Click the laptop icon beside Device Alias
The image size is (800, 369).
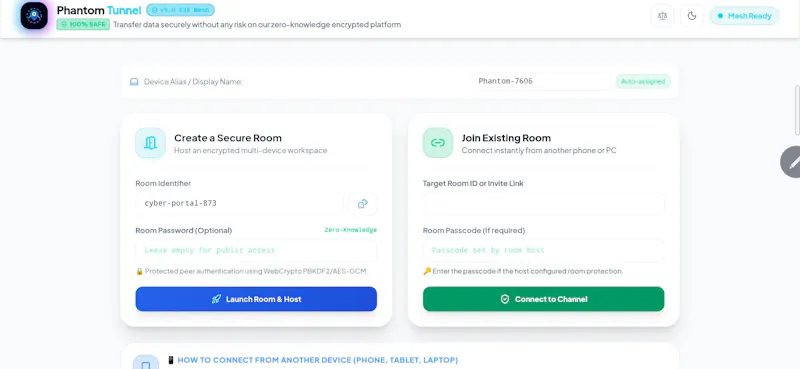click(x=134, y=82)
